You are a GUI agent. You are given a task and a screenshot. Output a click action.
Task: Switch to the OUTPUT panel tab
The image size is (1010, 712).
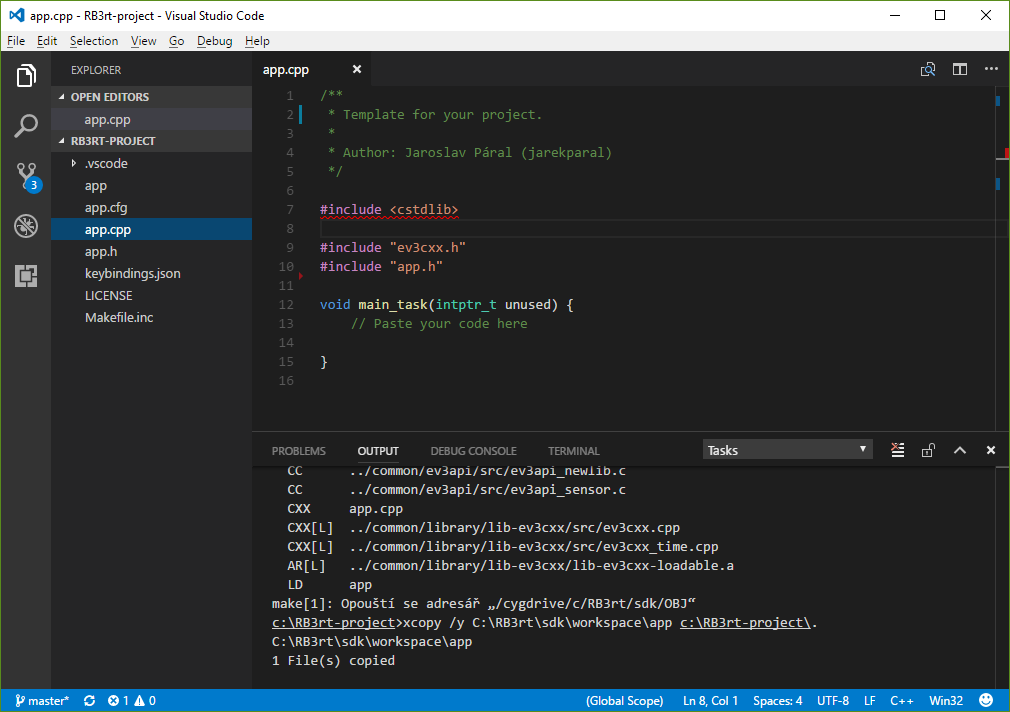coord(378,450)
